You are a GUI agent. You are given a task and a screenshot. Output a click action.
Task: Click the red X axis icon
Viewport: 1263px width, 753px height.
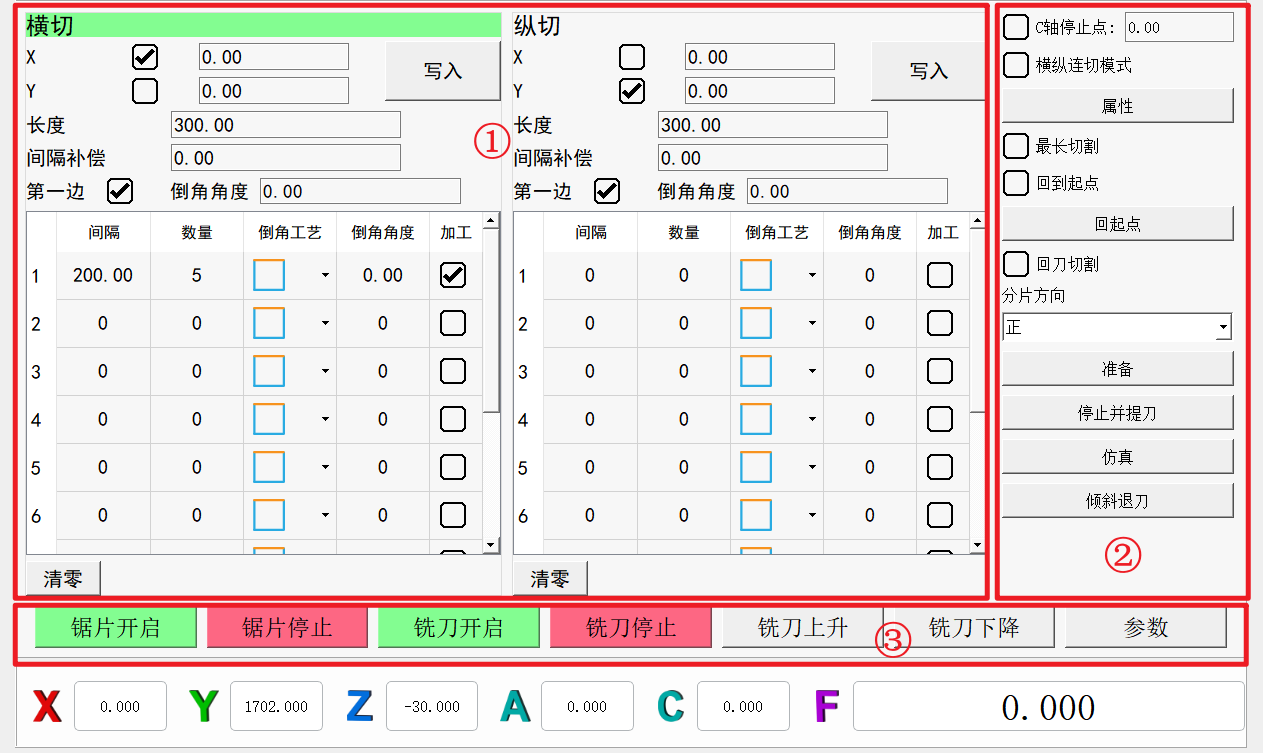[x=47, y=707]
